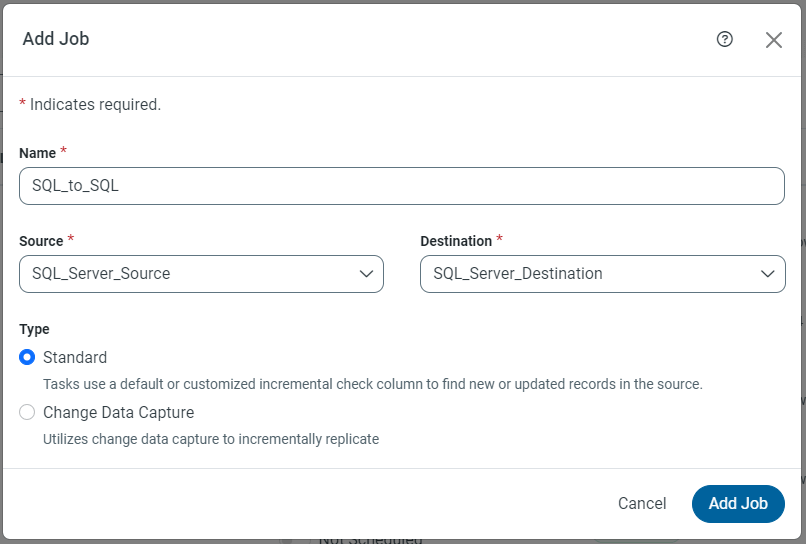The height and width of the screenshot is (544, 806).
Task: Expand the Source dropdown chevron arrow
Action: pyautogui.click(x=366, y=274)
